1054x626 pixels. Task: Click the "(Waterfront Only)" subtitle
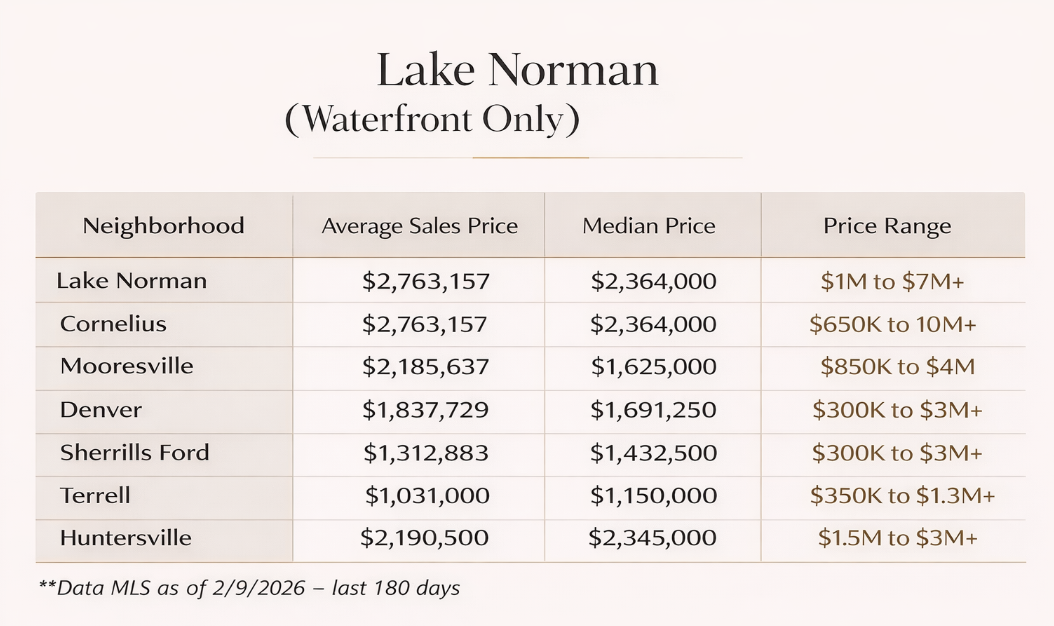(432, 120)
